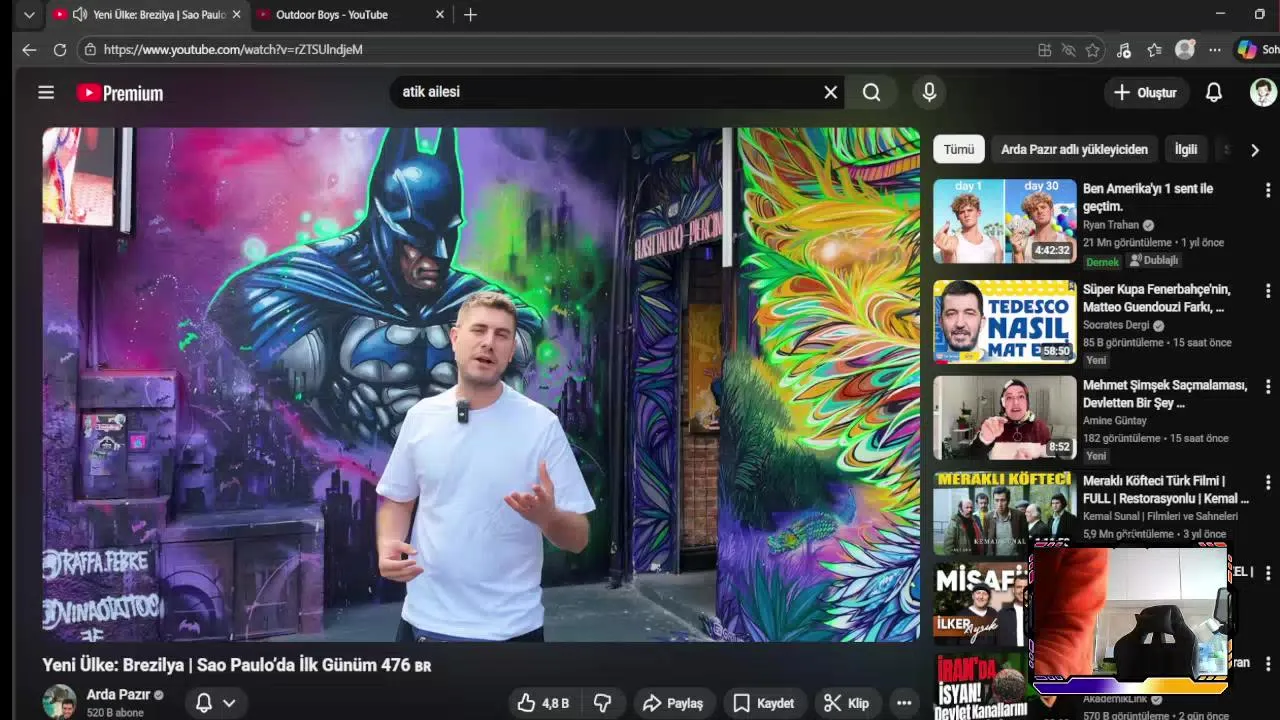This screenshot has width=1280, height=720.
Task: Open a new browser tab
Action: 470,14
